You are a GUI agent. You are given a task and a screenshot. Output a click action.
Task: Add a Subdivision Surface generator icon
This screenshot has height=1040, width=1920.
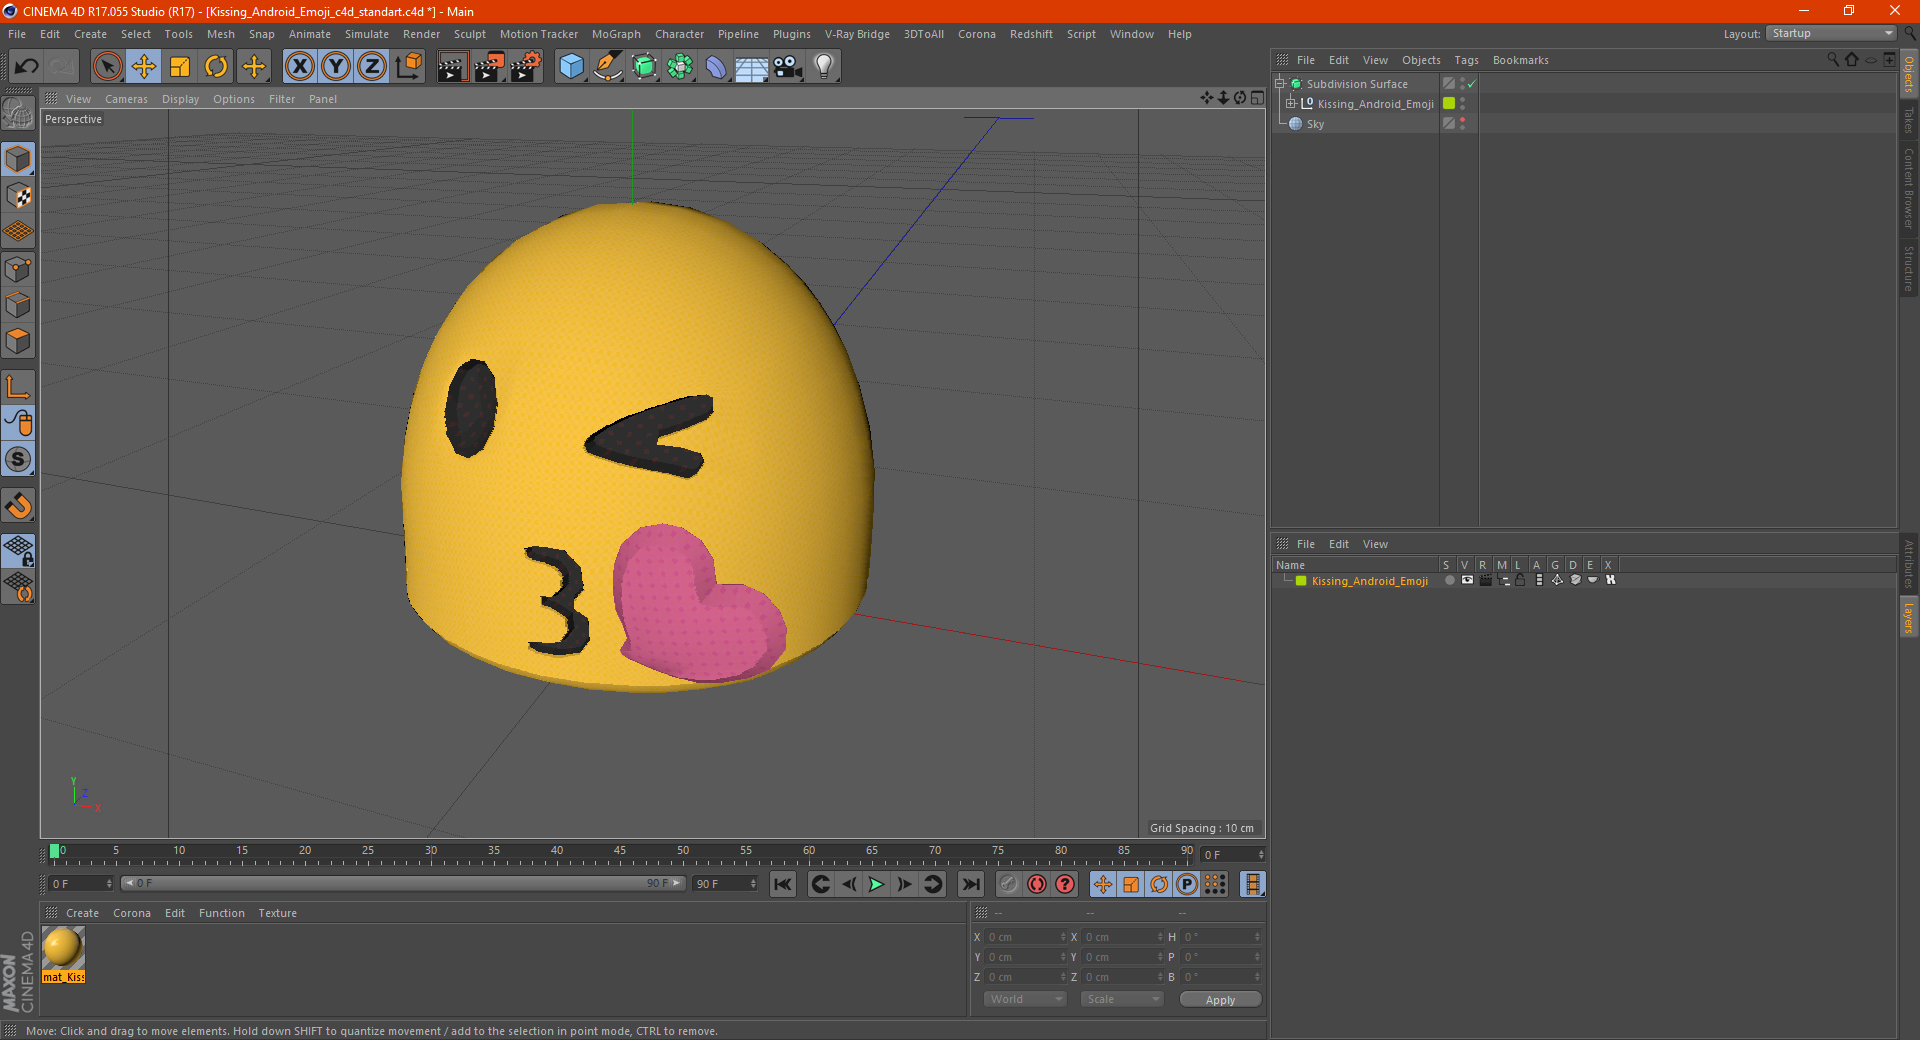[644, 66]
